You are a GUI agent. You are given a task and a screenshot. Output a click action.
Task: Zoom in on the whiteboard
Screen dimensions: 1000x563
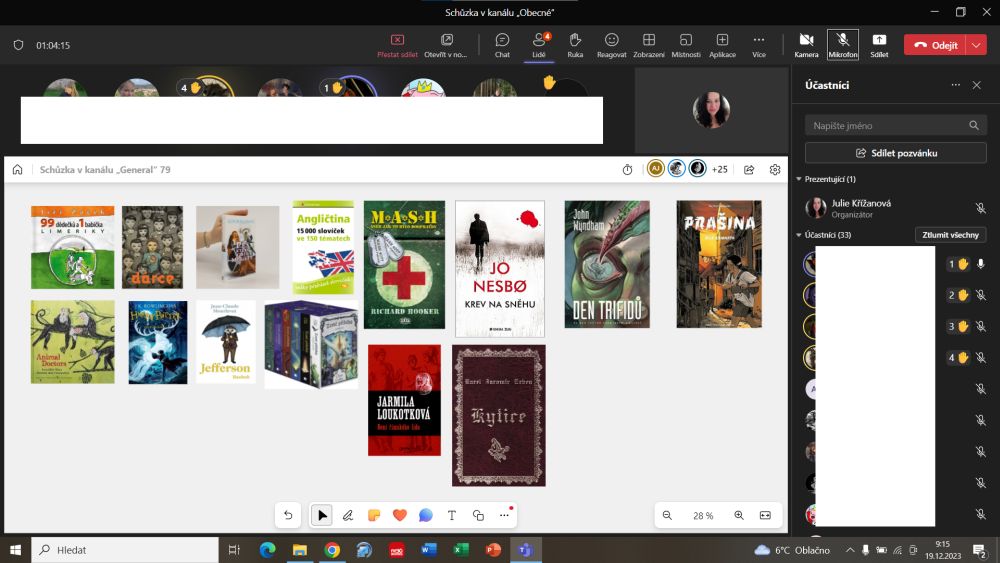pyautogui.click(x=739, y=515)
